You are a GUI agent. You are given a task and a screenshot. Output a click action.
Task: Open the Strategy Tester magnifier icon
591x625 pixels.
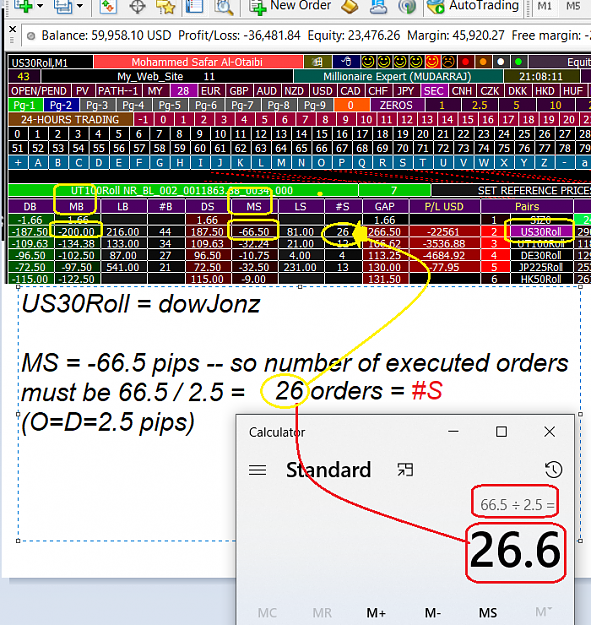click(x=224, y=7)
